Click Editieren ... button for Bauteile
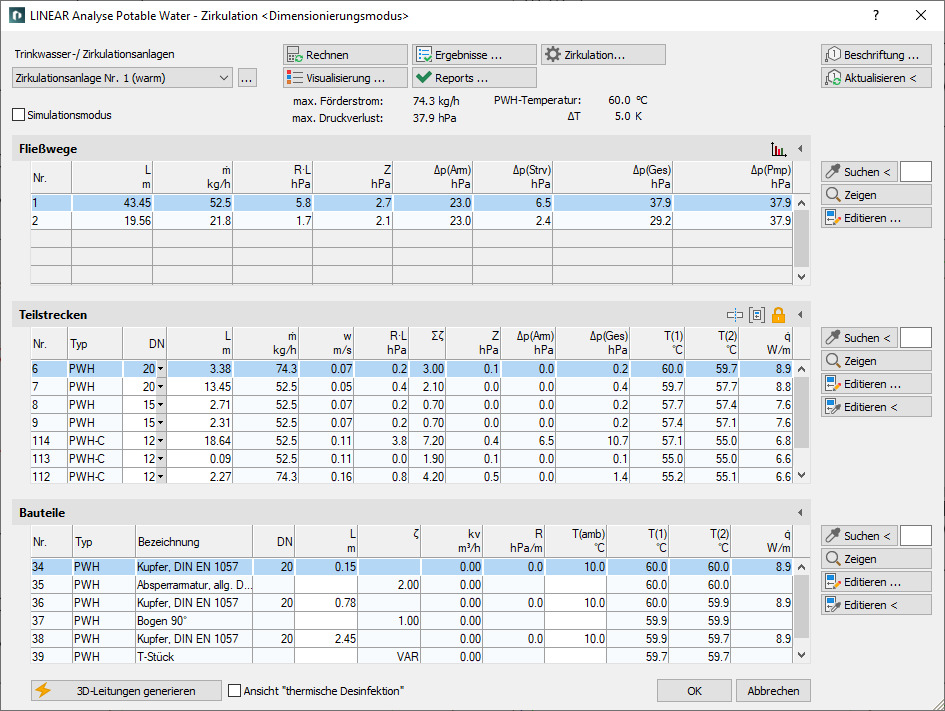 (876, 581)
